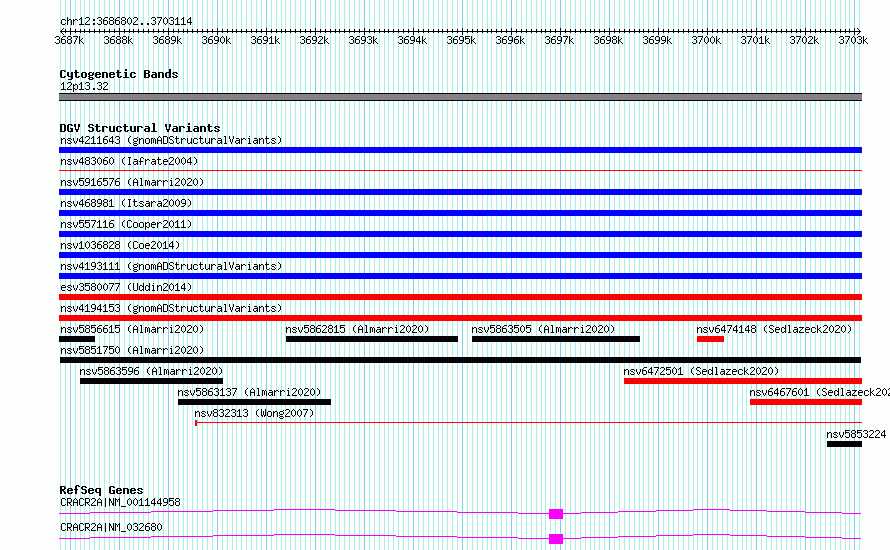Select nsv4193111 gnomAD variant label
The height and width of the screenshot is (550, 890).
(x=171, y=266)
